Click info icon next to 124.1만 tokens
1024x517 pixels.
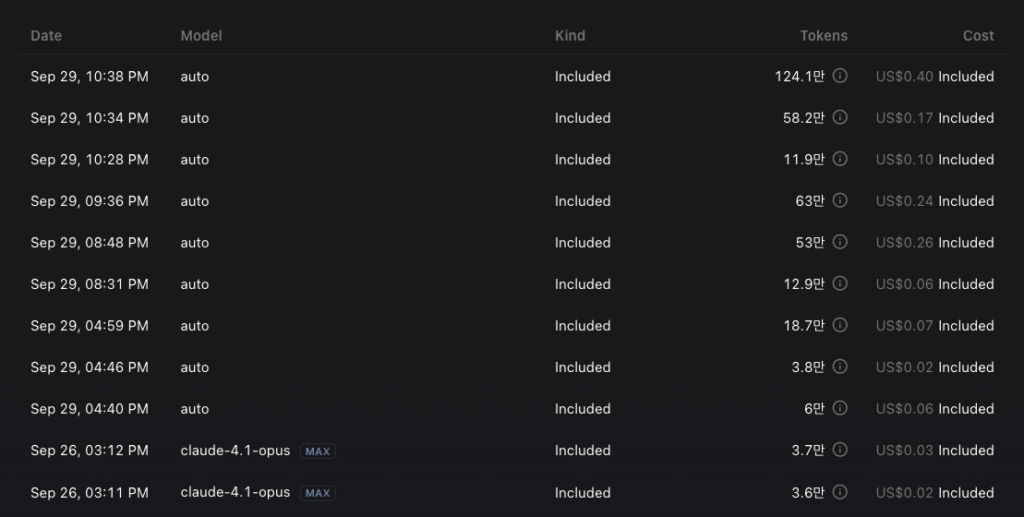coord(840,76)
